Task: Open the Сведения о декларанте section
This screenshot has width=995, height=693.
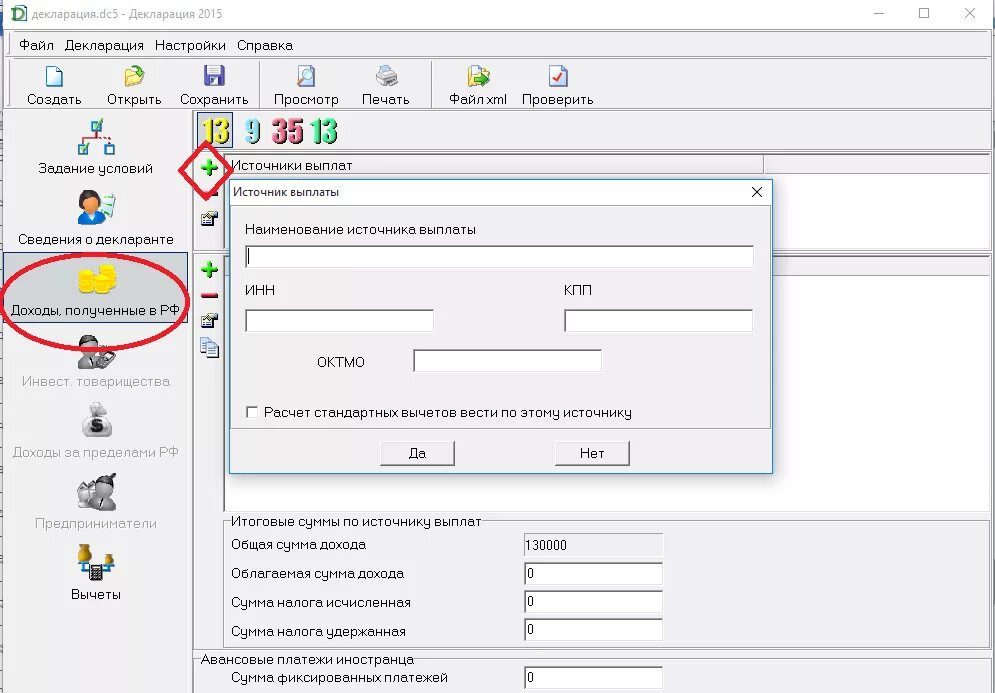Action: coord(96,218)
